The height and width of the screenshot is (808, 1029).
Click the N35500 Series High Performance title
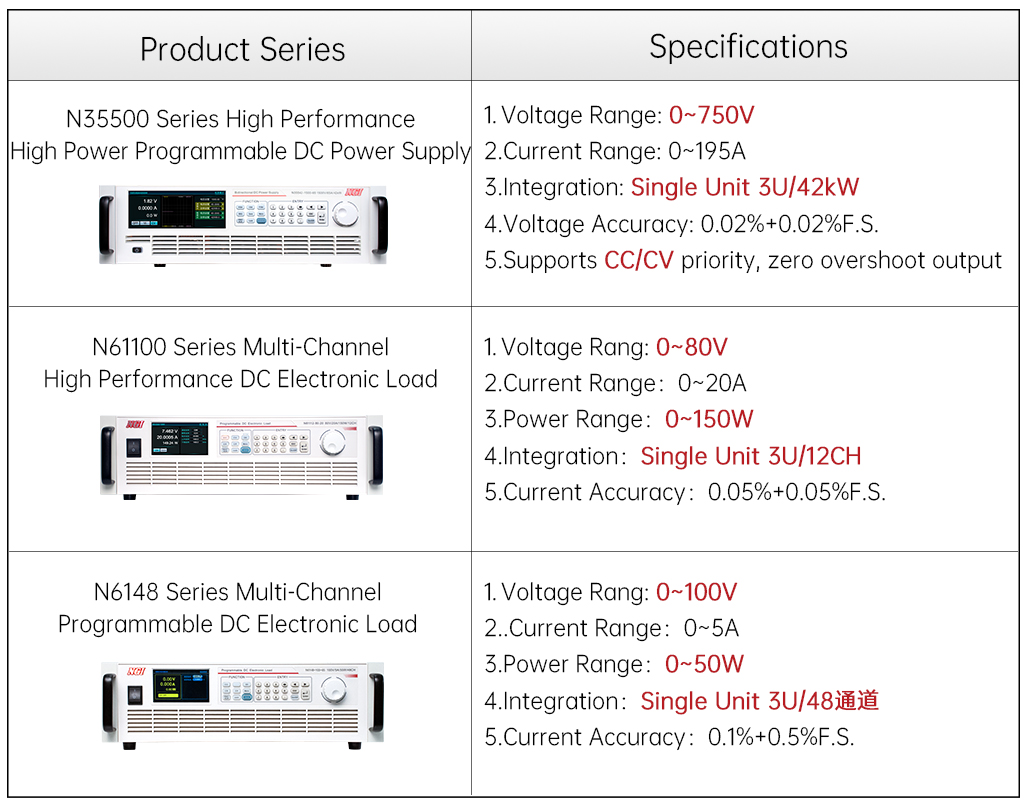pos(240,119)
